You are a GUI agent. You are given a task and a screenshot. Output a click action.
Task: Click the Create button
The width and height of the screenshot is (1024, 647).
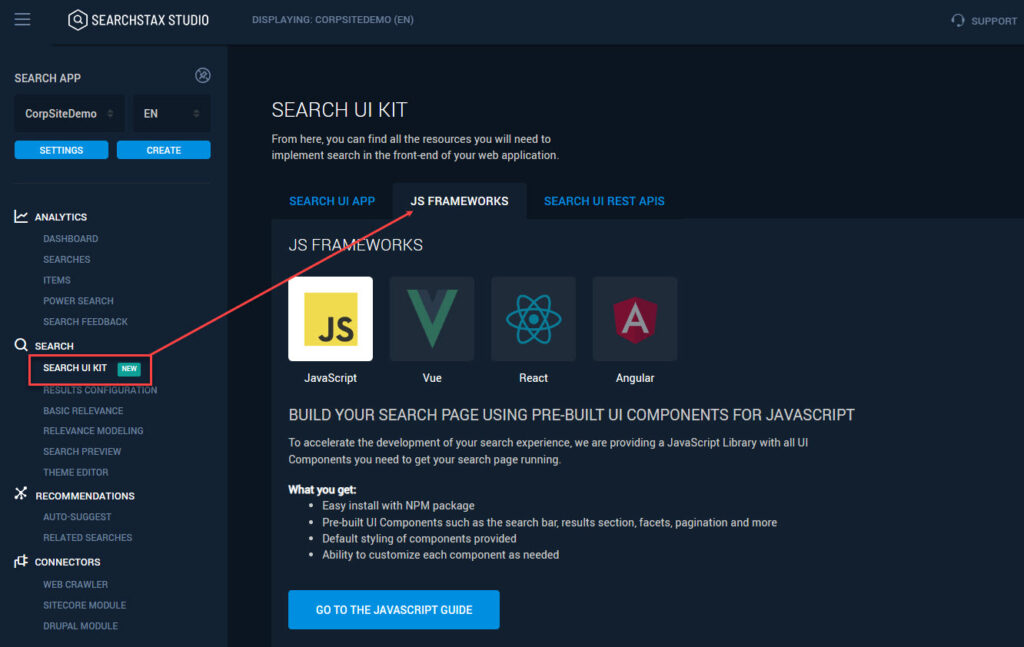click(163, 150)
